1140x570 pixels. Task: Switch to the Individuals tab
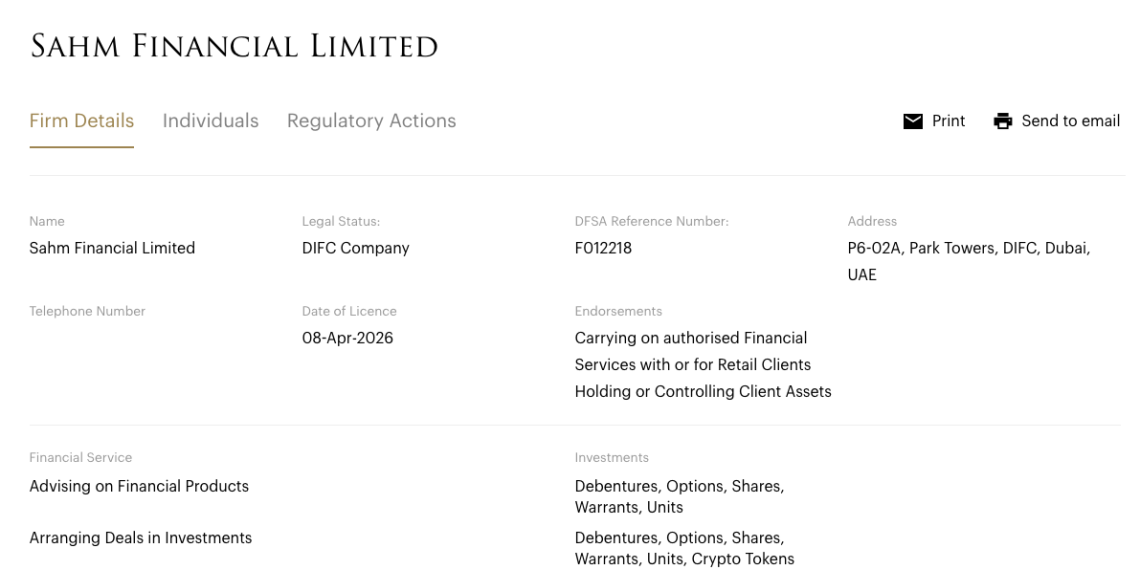[210, 121]
